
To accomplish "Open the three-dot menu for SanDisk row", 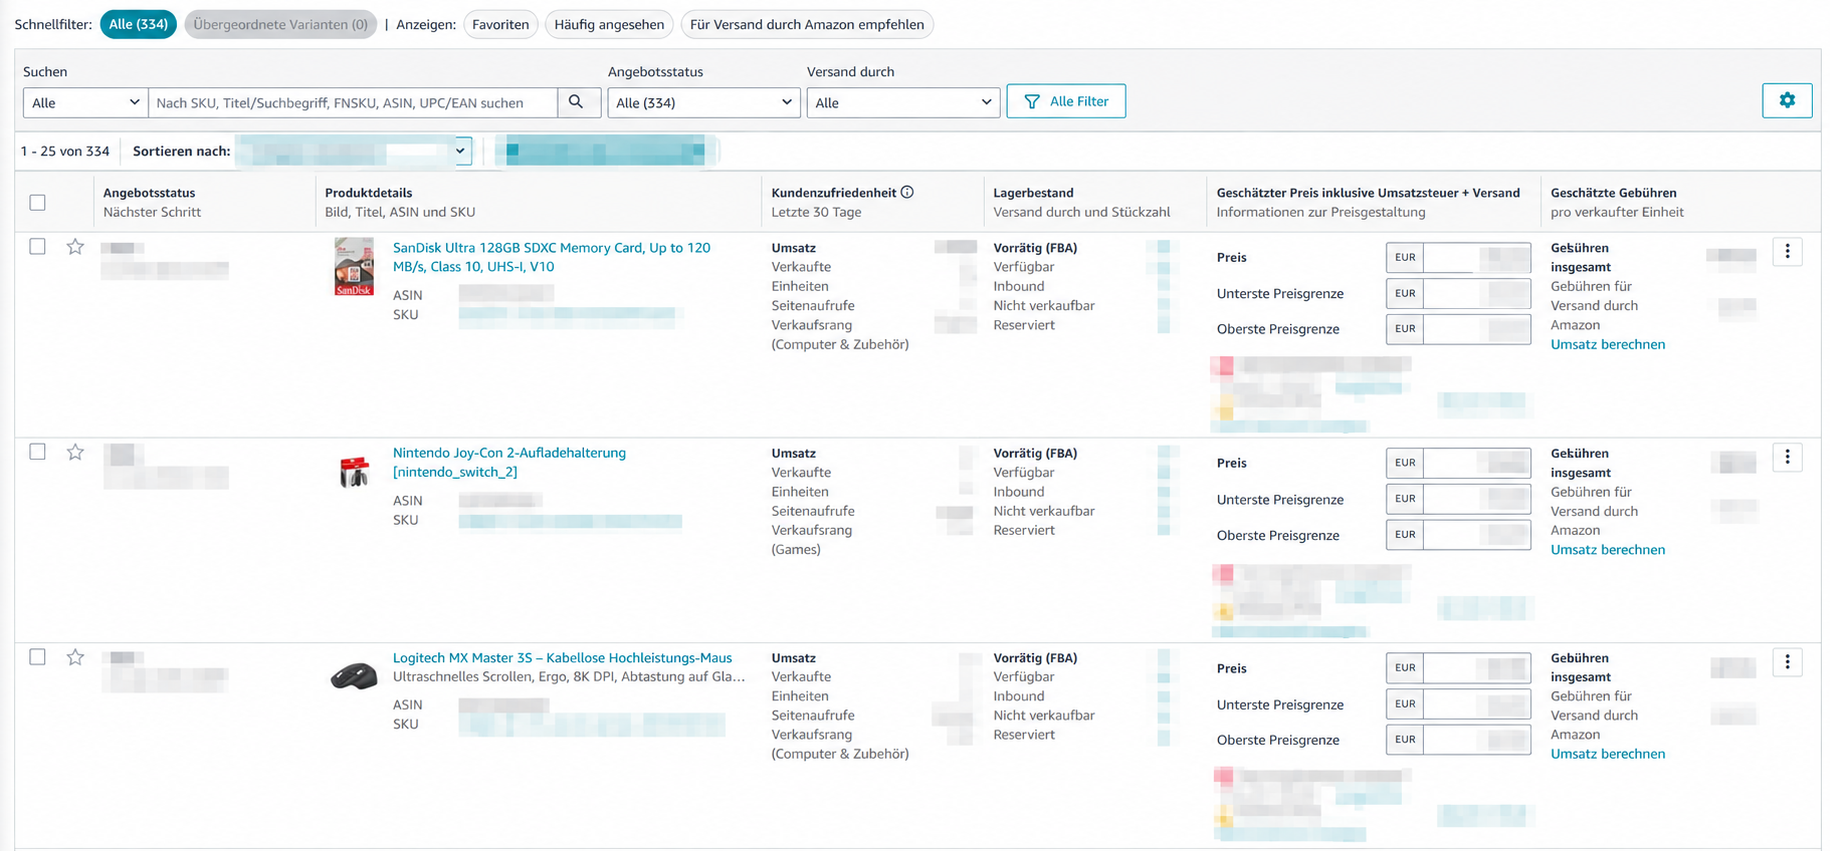I will 1787,252.
